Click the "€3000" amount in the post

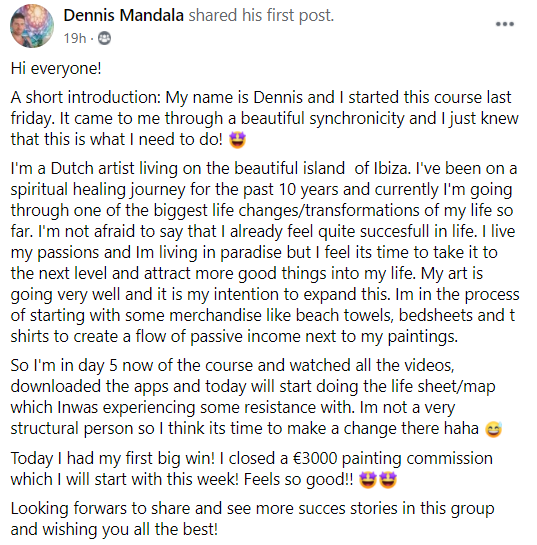coord(315,458)
